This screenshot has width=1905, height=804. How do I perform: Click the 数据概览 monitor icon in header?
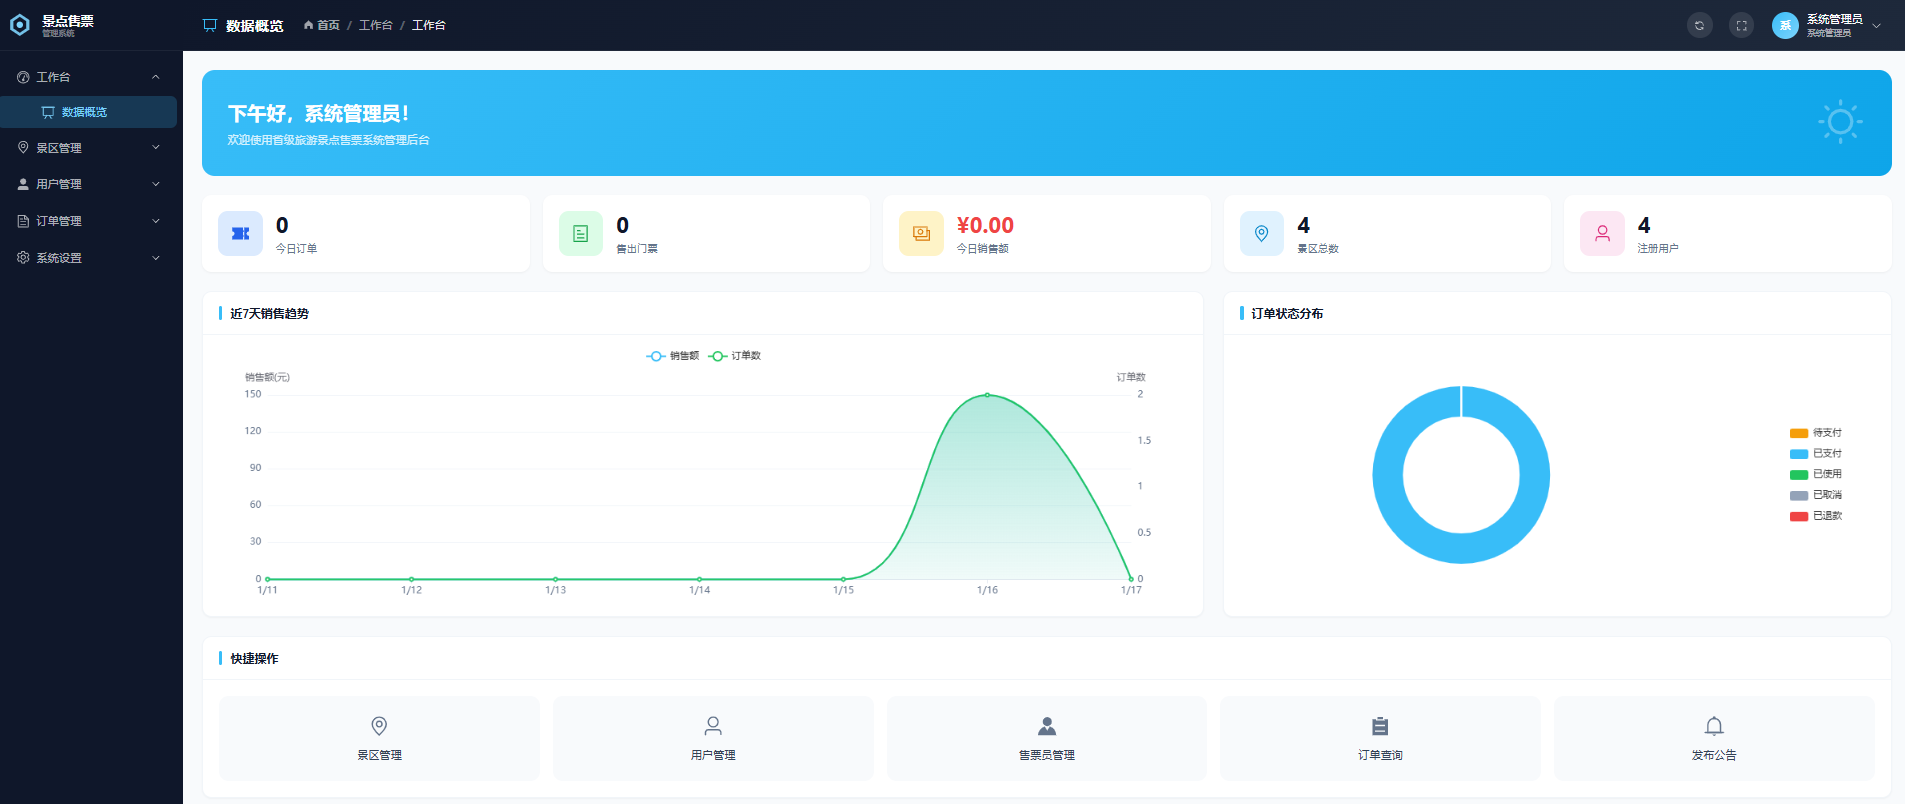[210, 25]
